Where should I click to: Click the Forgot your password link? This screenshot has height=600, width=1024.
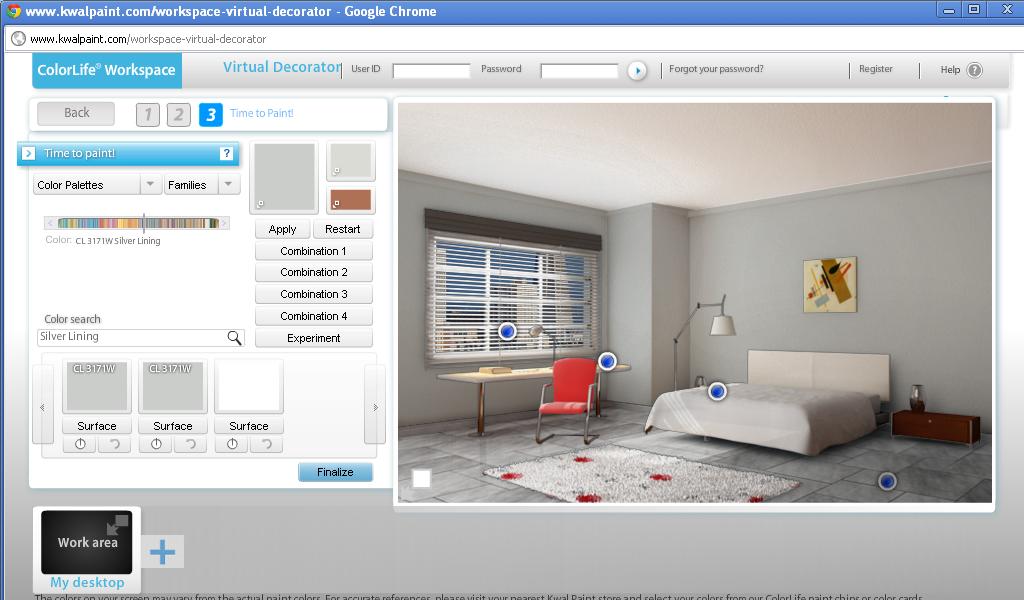[716, 69]
